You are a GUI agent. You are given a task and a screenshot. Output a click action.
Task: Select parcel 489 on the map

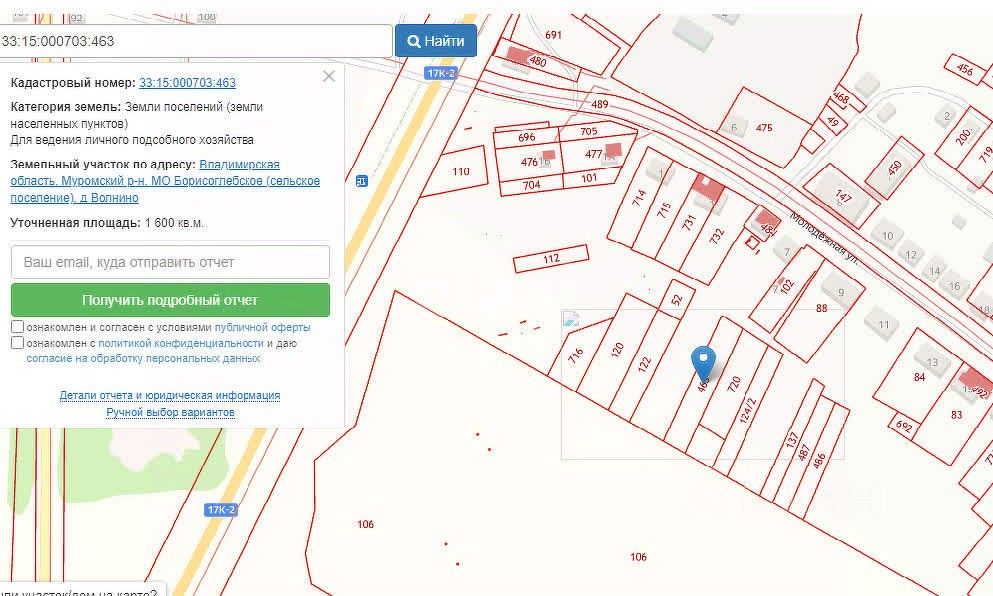[x=600, y=104]
